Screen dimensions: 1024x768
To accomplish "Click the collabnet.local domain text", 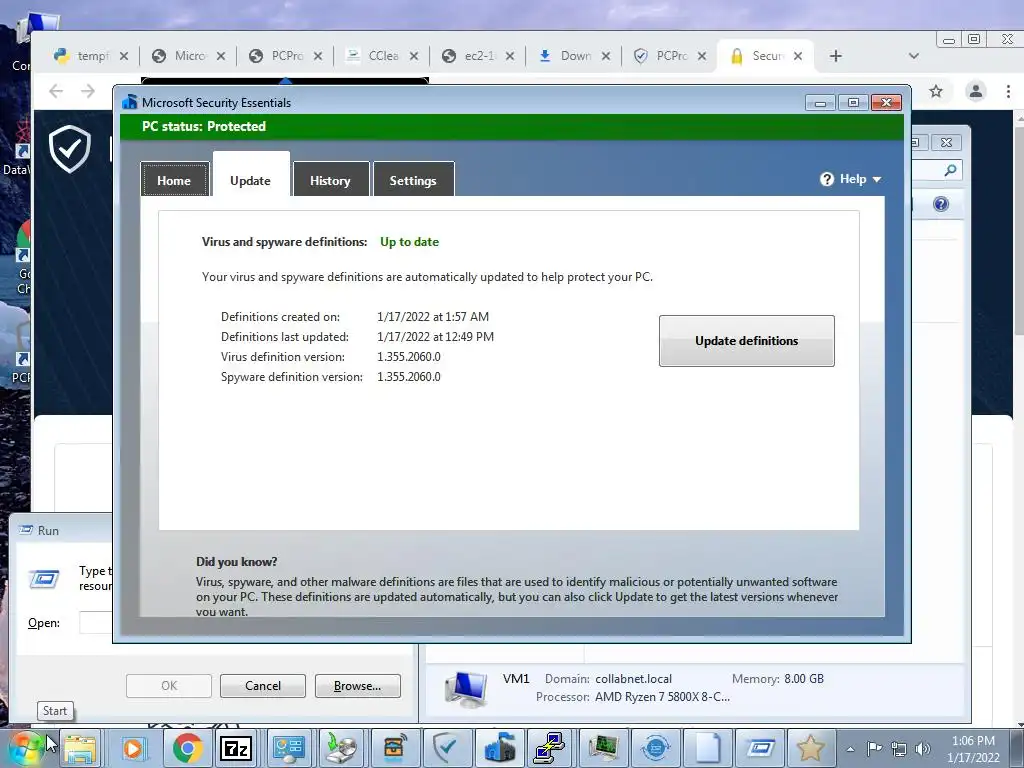I will pos(633,679).
